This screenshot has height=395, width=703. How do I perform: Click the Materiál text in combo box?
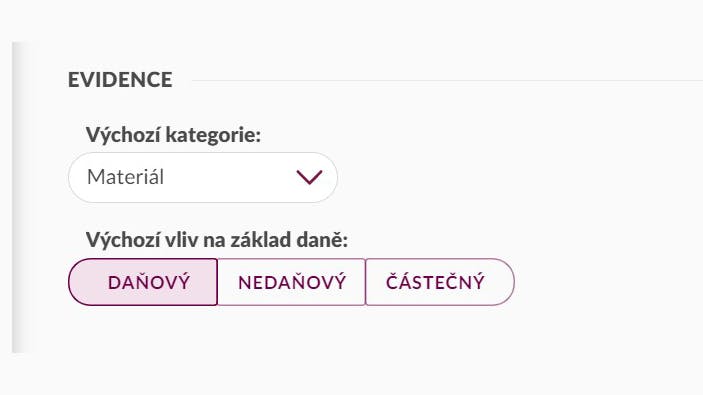click(126, 177)
